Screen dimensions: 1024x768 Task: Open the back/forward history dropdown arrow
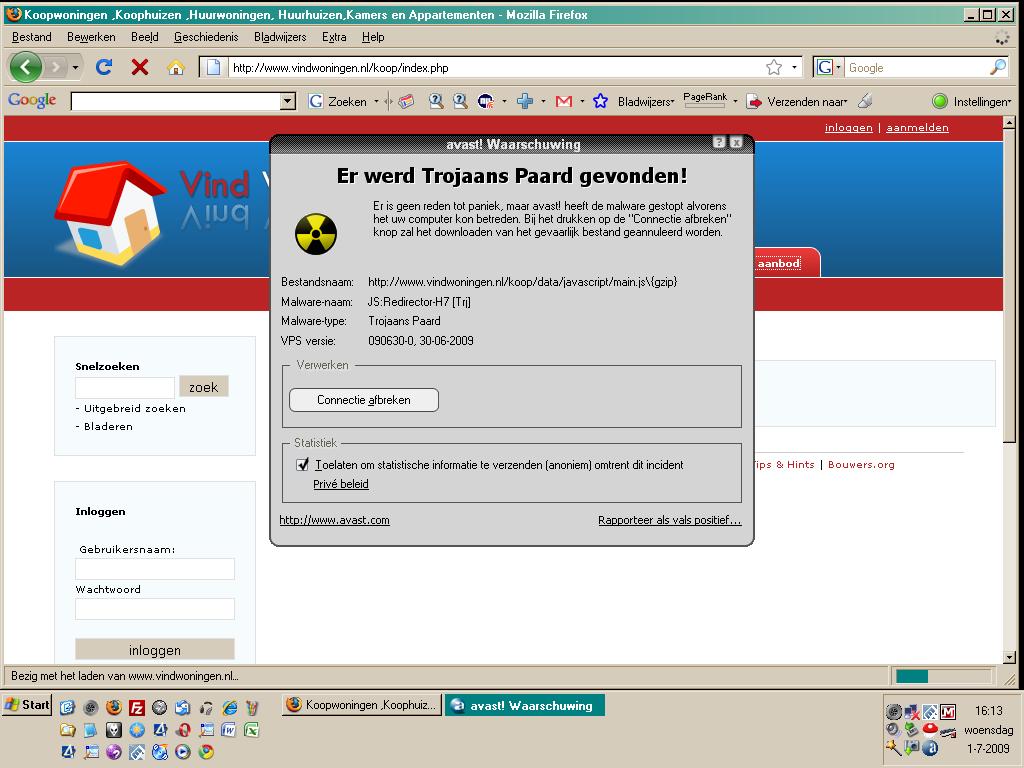point(75,67)
